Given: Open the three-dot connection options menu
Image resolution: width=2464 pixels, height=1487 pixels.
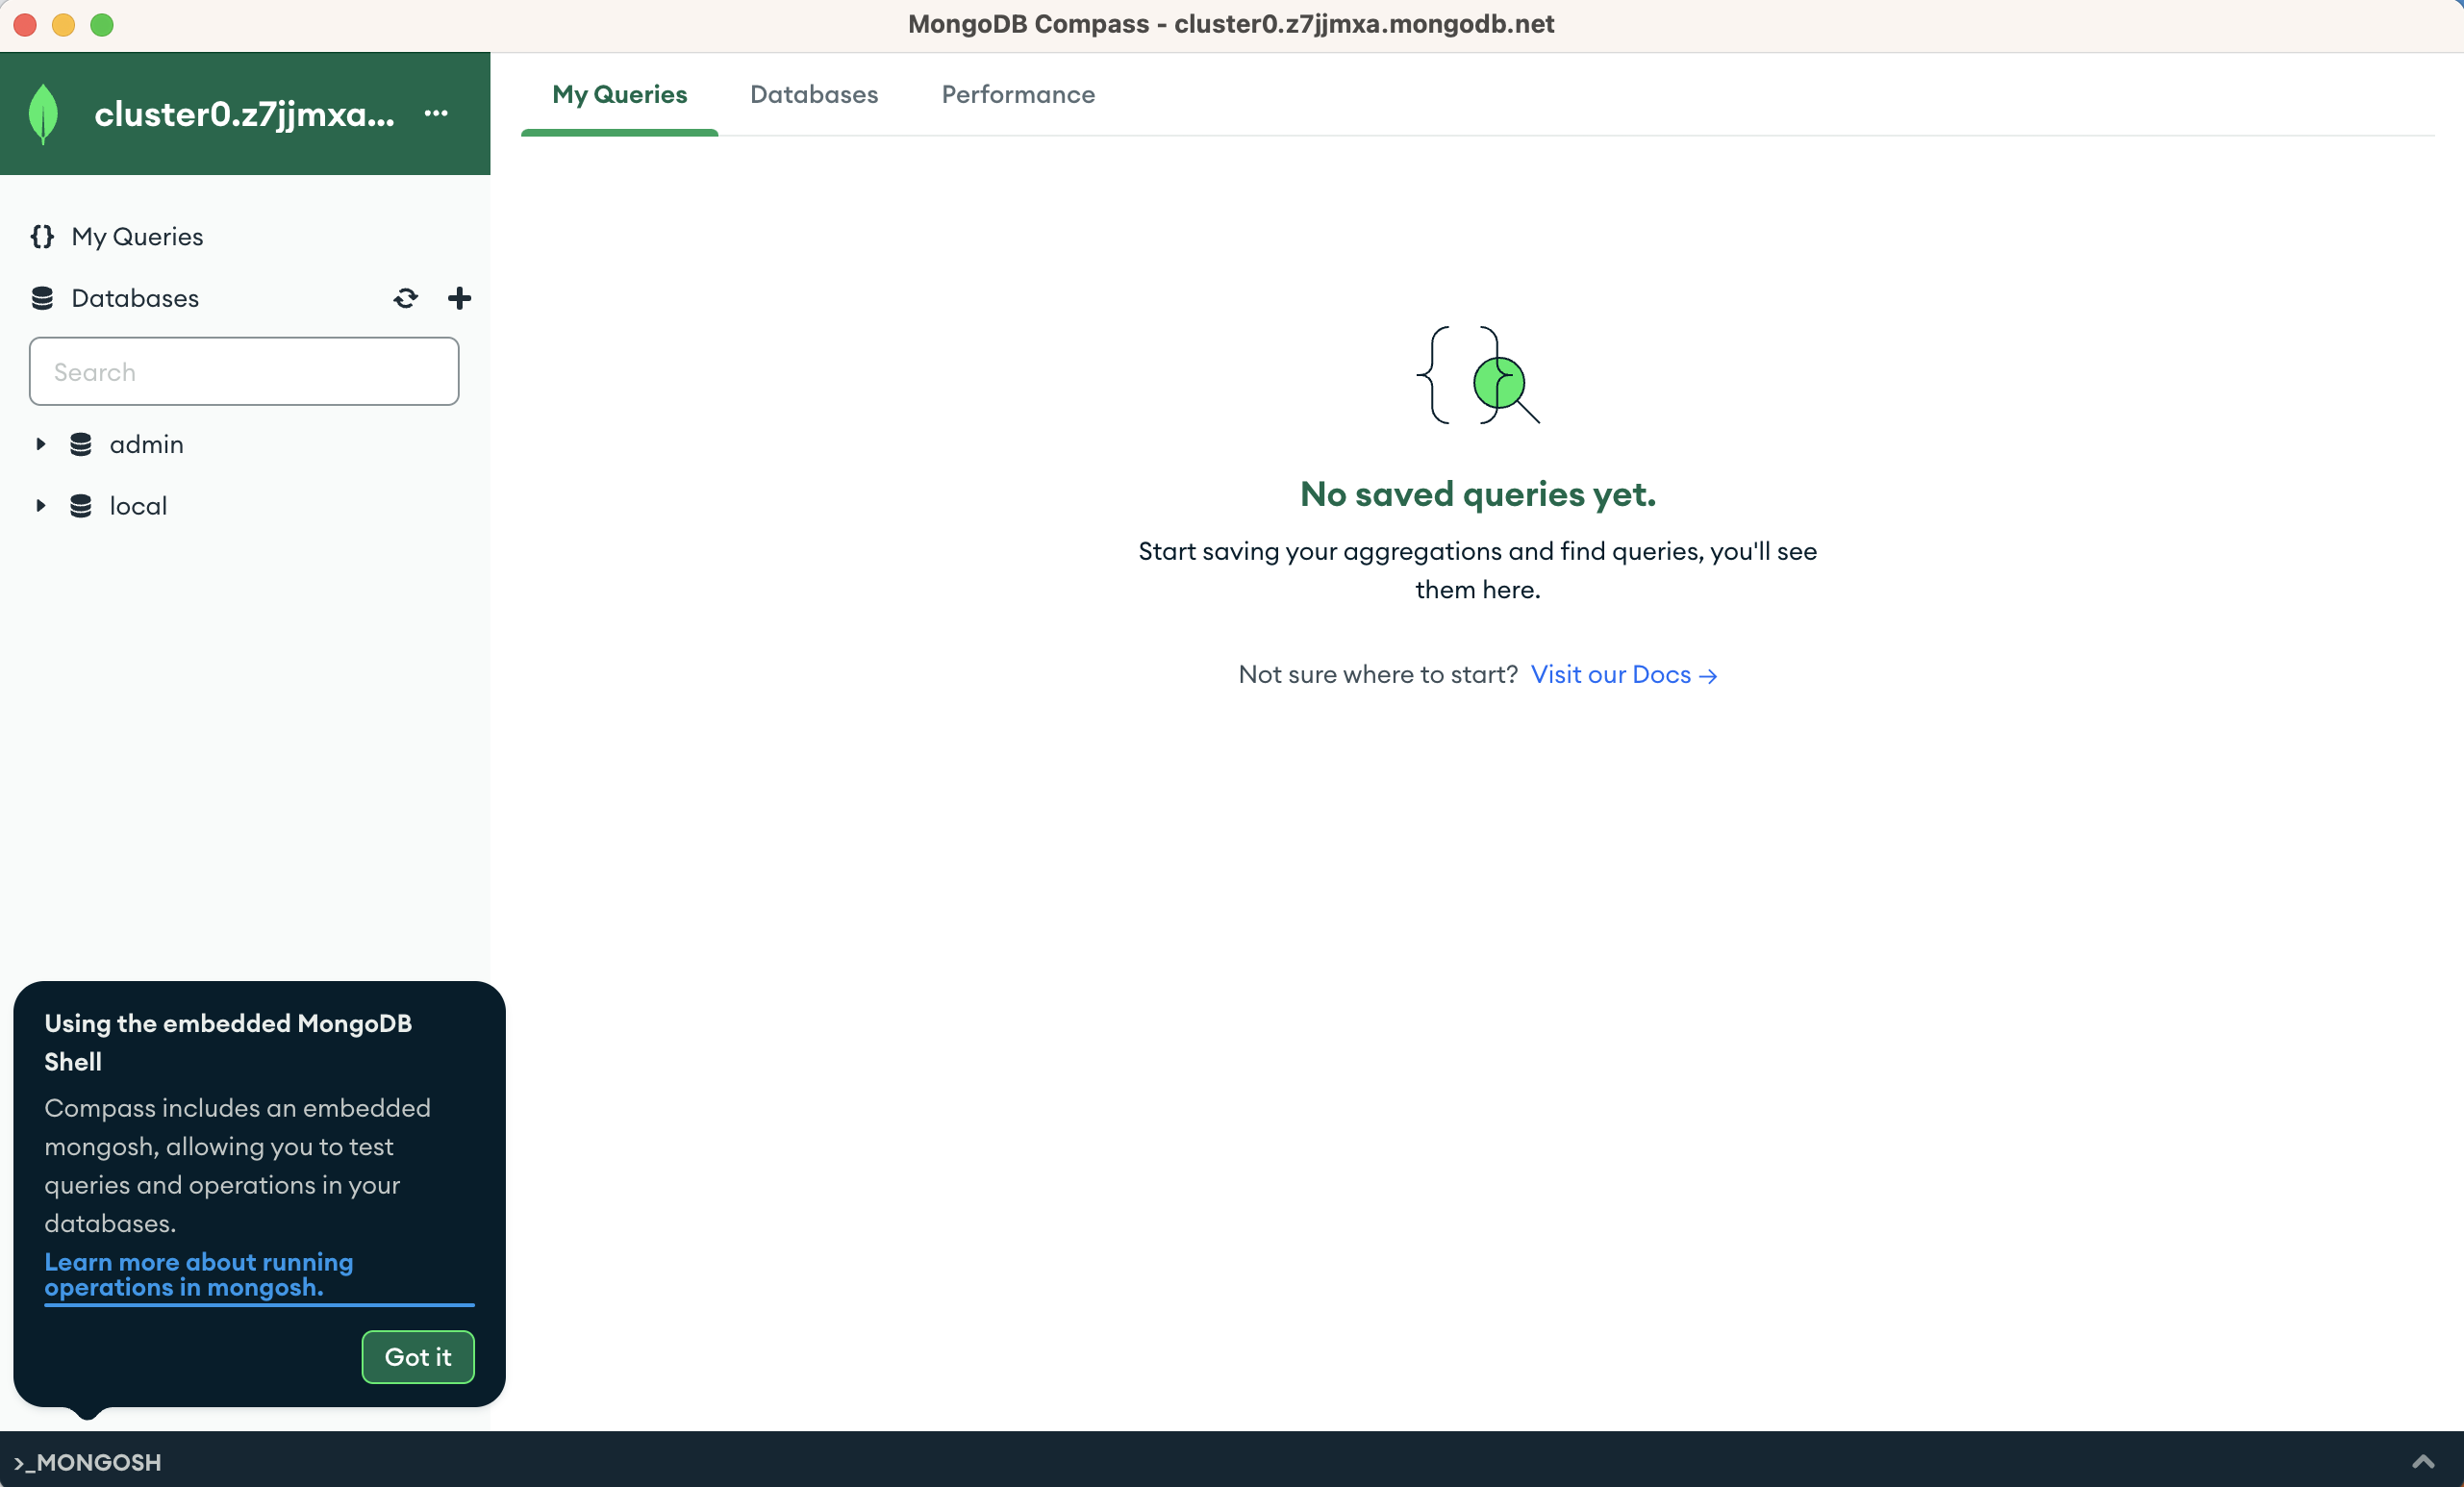Looking at the screenshot, I should coord(436,113).
